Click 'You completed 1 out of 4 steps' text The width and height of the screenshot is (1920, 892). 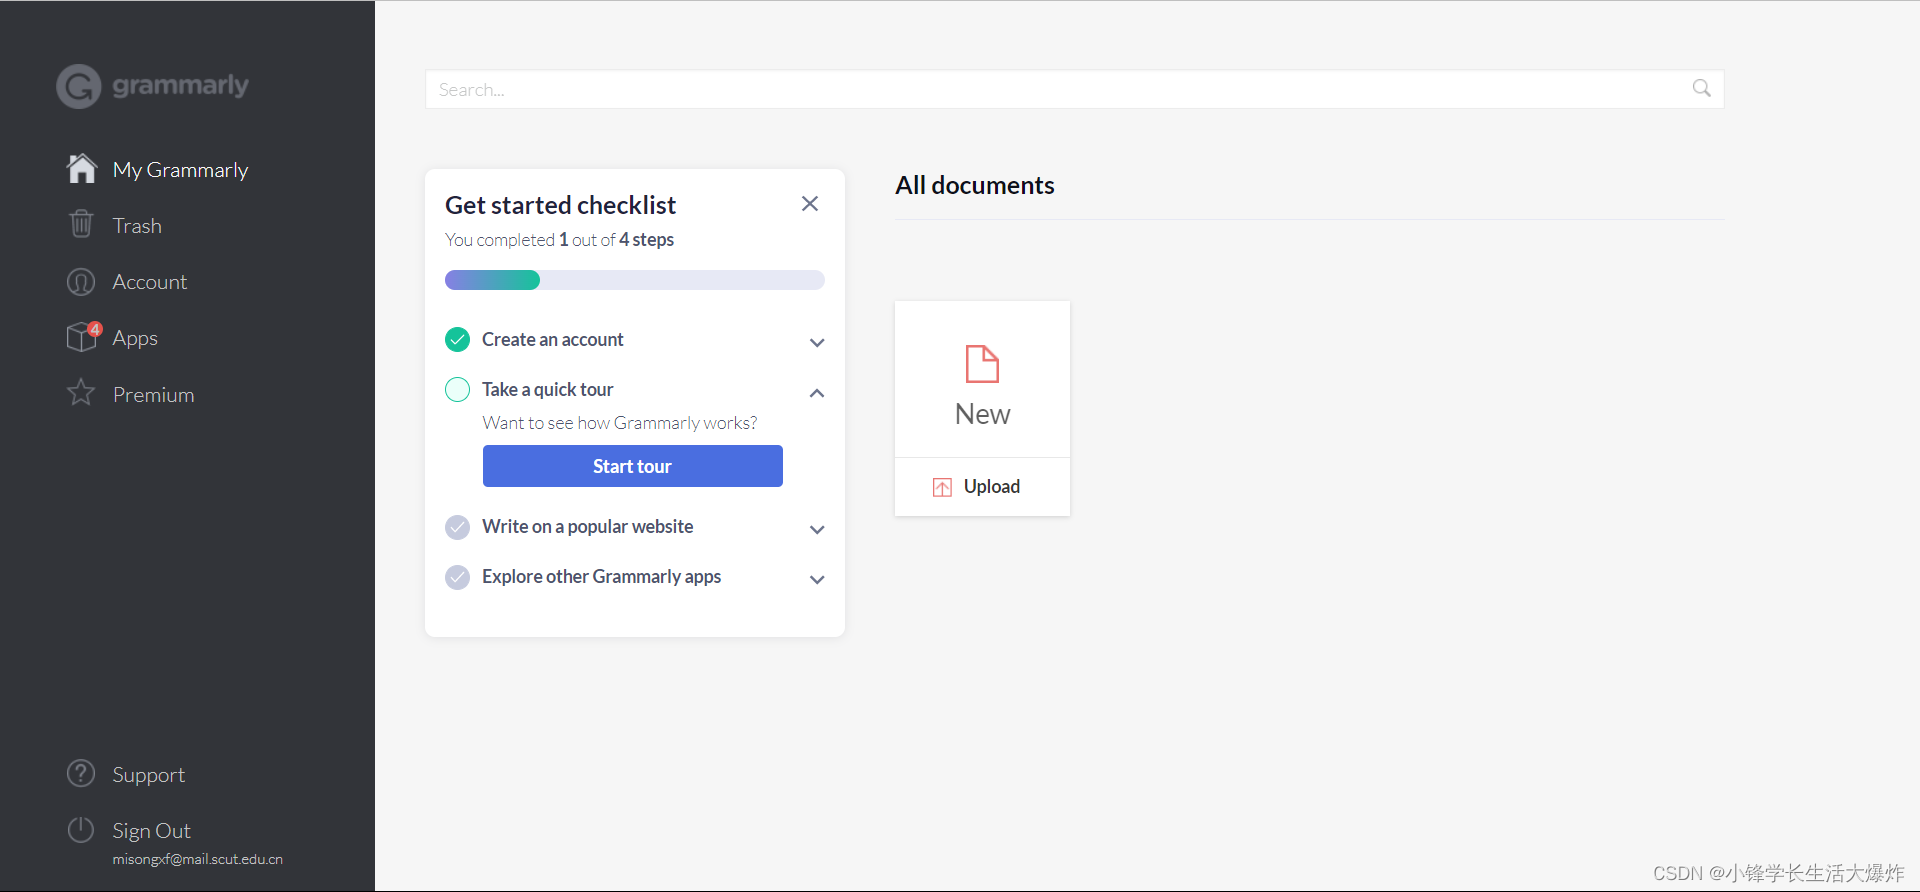tap(560, 240)
